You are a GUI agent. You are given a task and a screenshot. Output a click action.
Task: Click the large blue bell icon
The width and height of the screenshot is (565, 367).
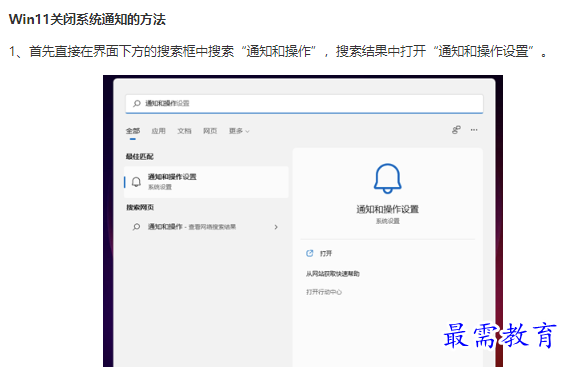point(387,178)
